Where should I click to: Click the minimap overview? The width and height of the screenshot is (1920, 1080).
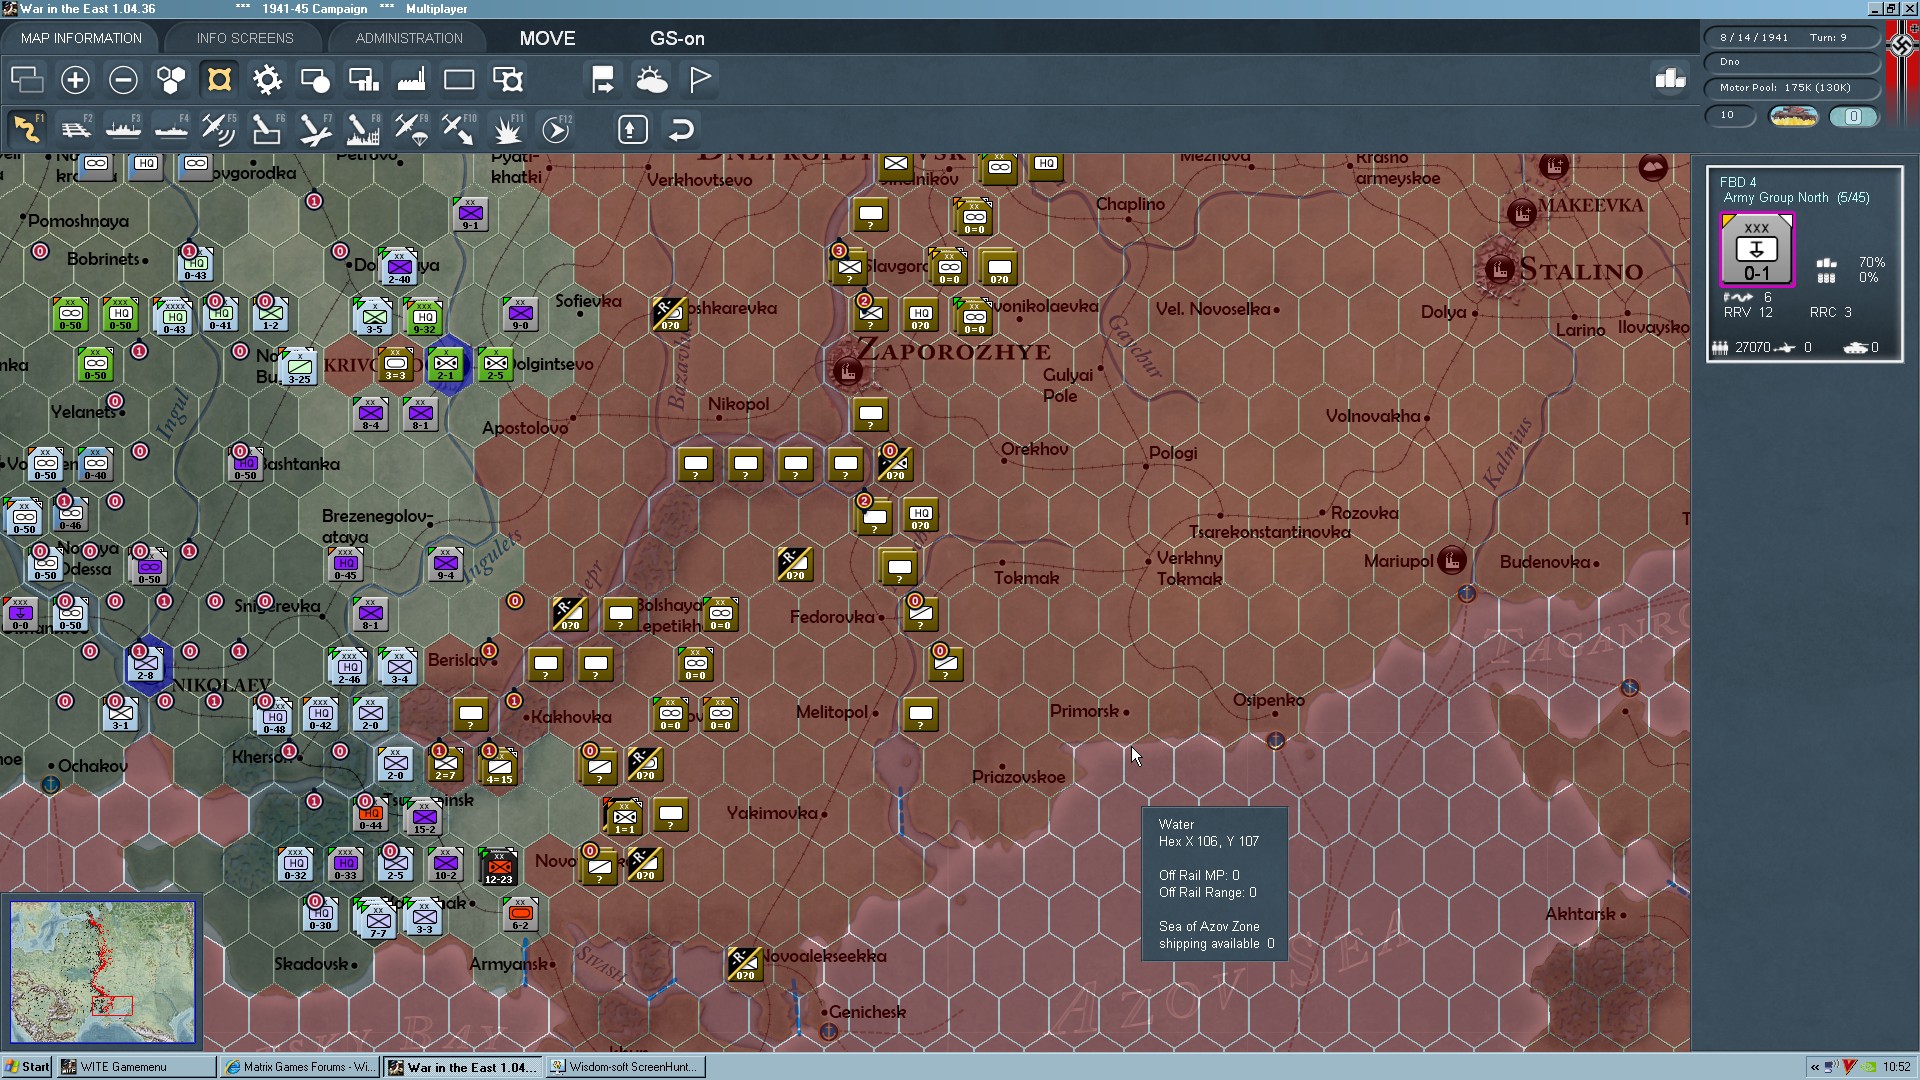coord(102,972)
